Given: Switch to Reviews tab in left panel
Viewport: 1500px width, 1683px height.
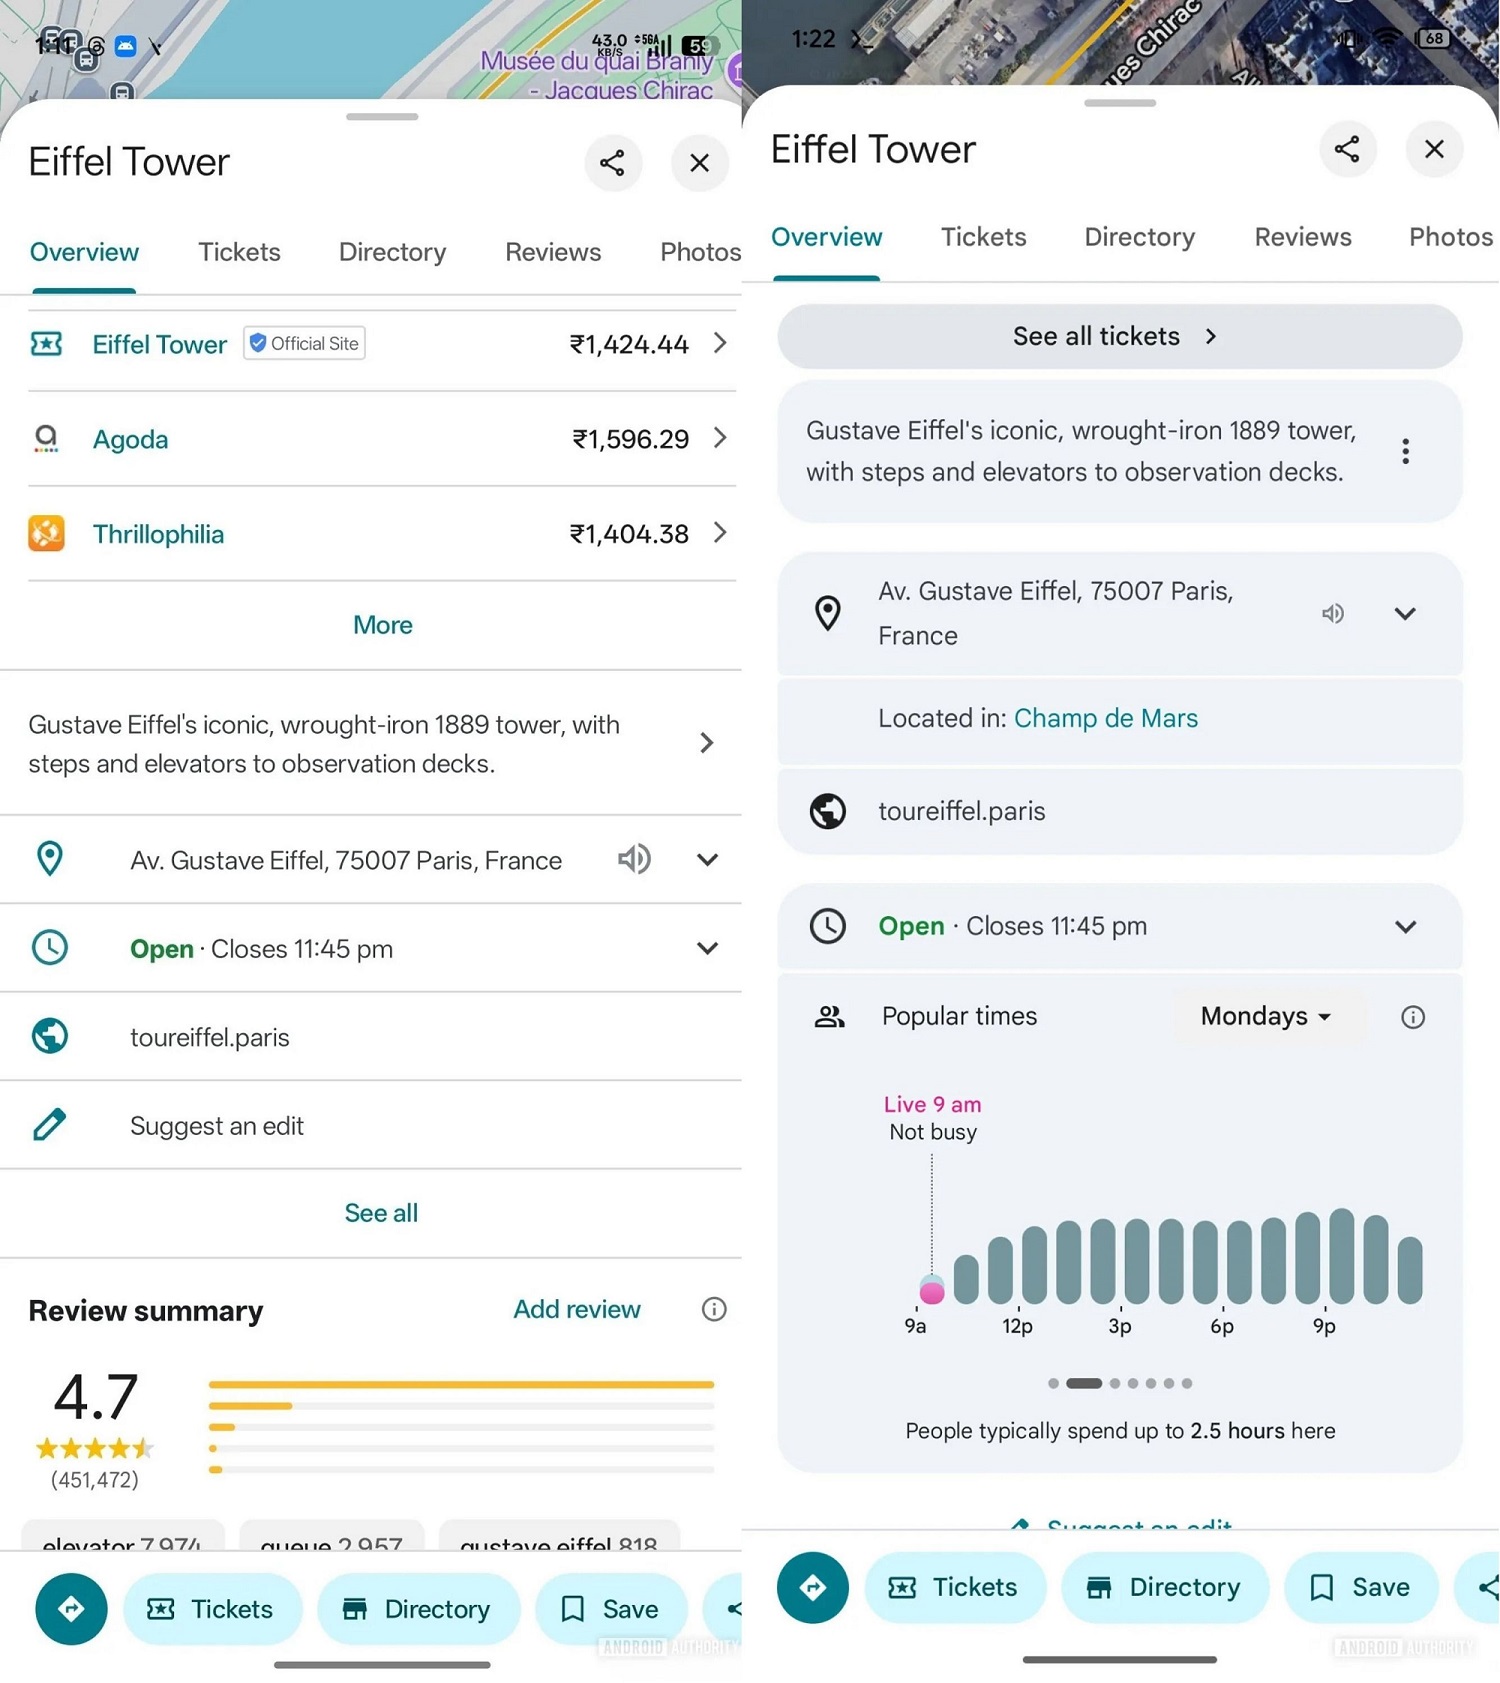Looking at the screenshot, I should click(x=553, y=252).
